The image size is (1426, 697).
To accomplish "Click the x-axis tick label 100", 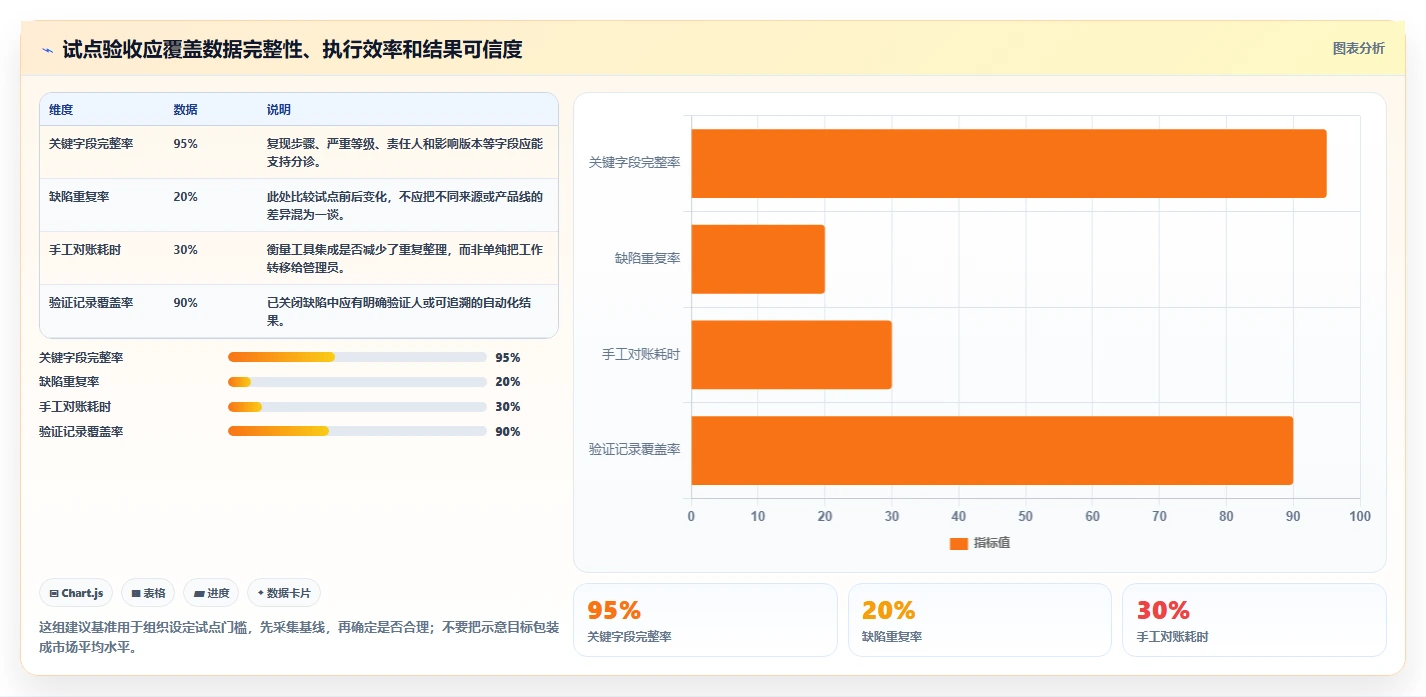I will (x=1360, y=516).
